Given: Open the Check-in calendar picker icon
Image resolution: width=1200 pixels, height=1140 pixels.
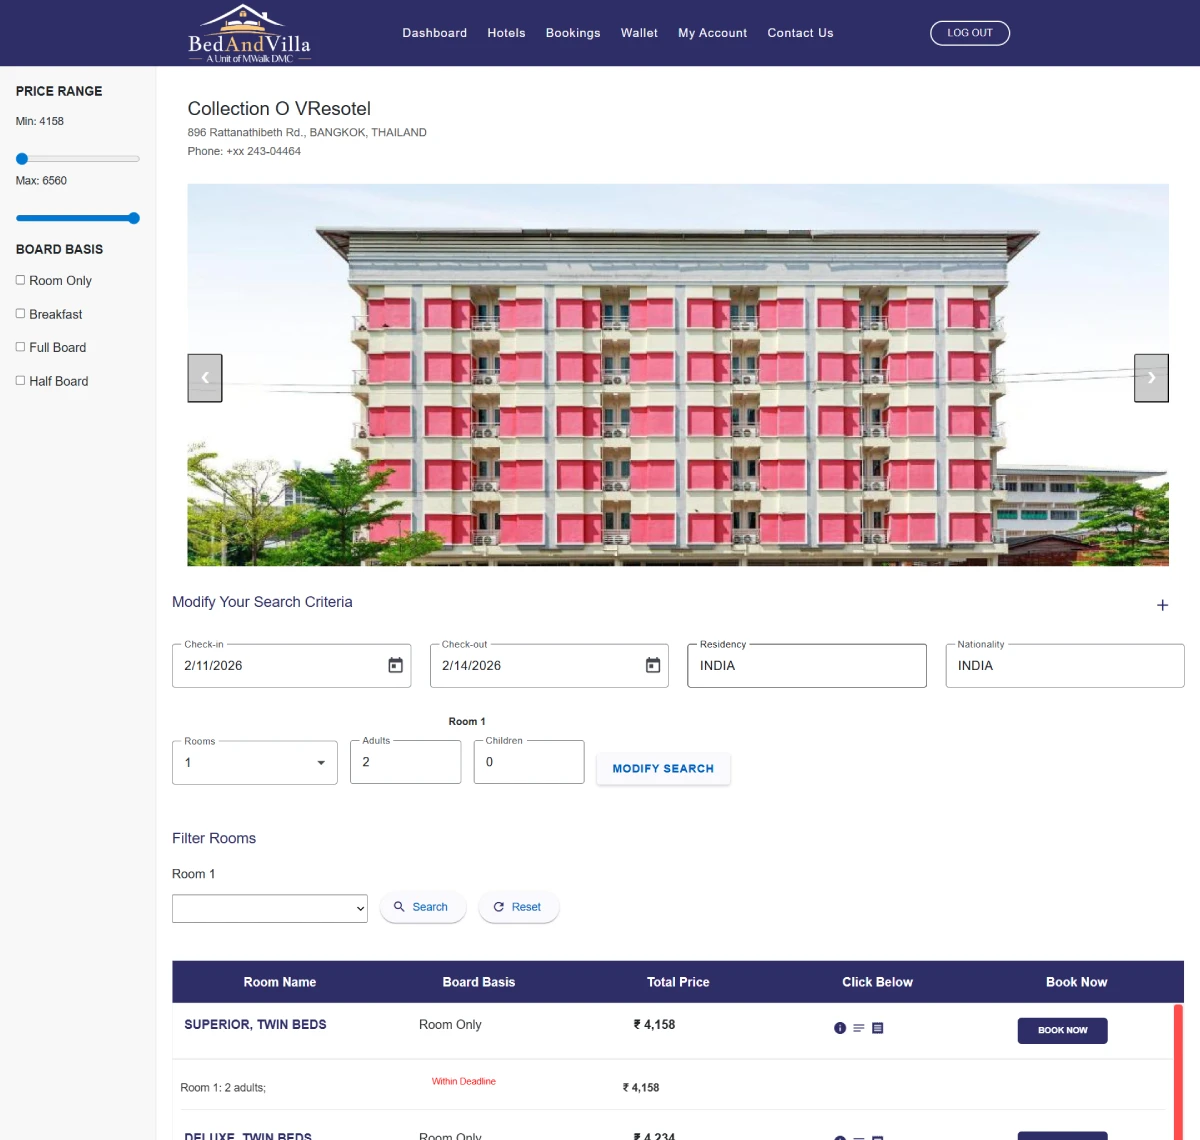Looking at the screenshot, I should point(396,666).
